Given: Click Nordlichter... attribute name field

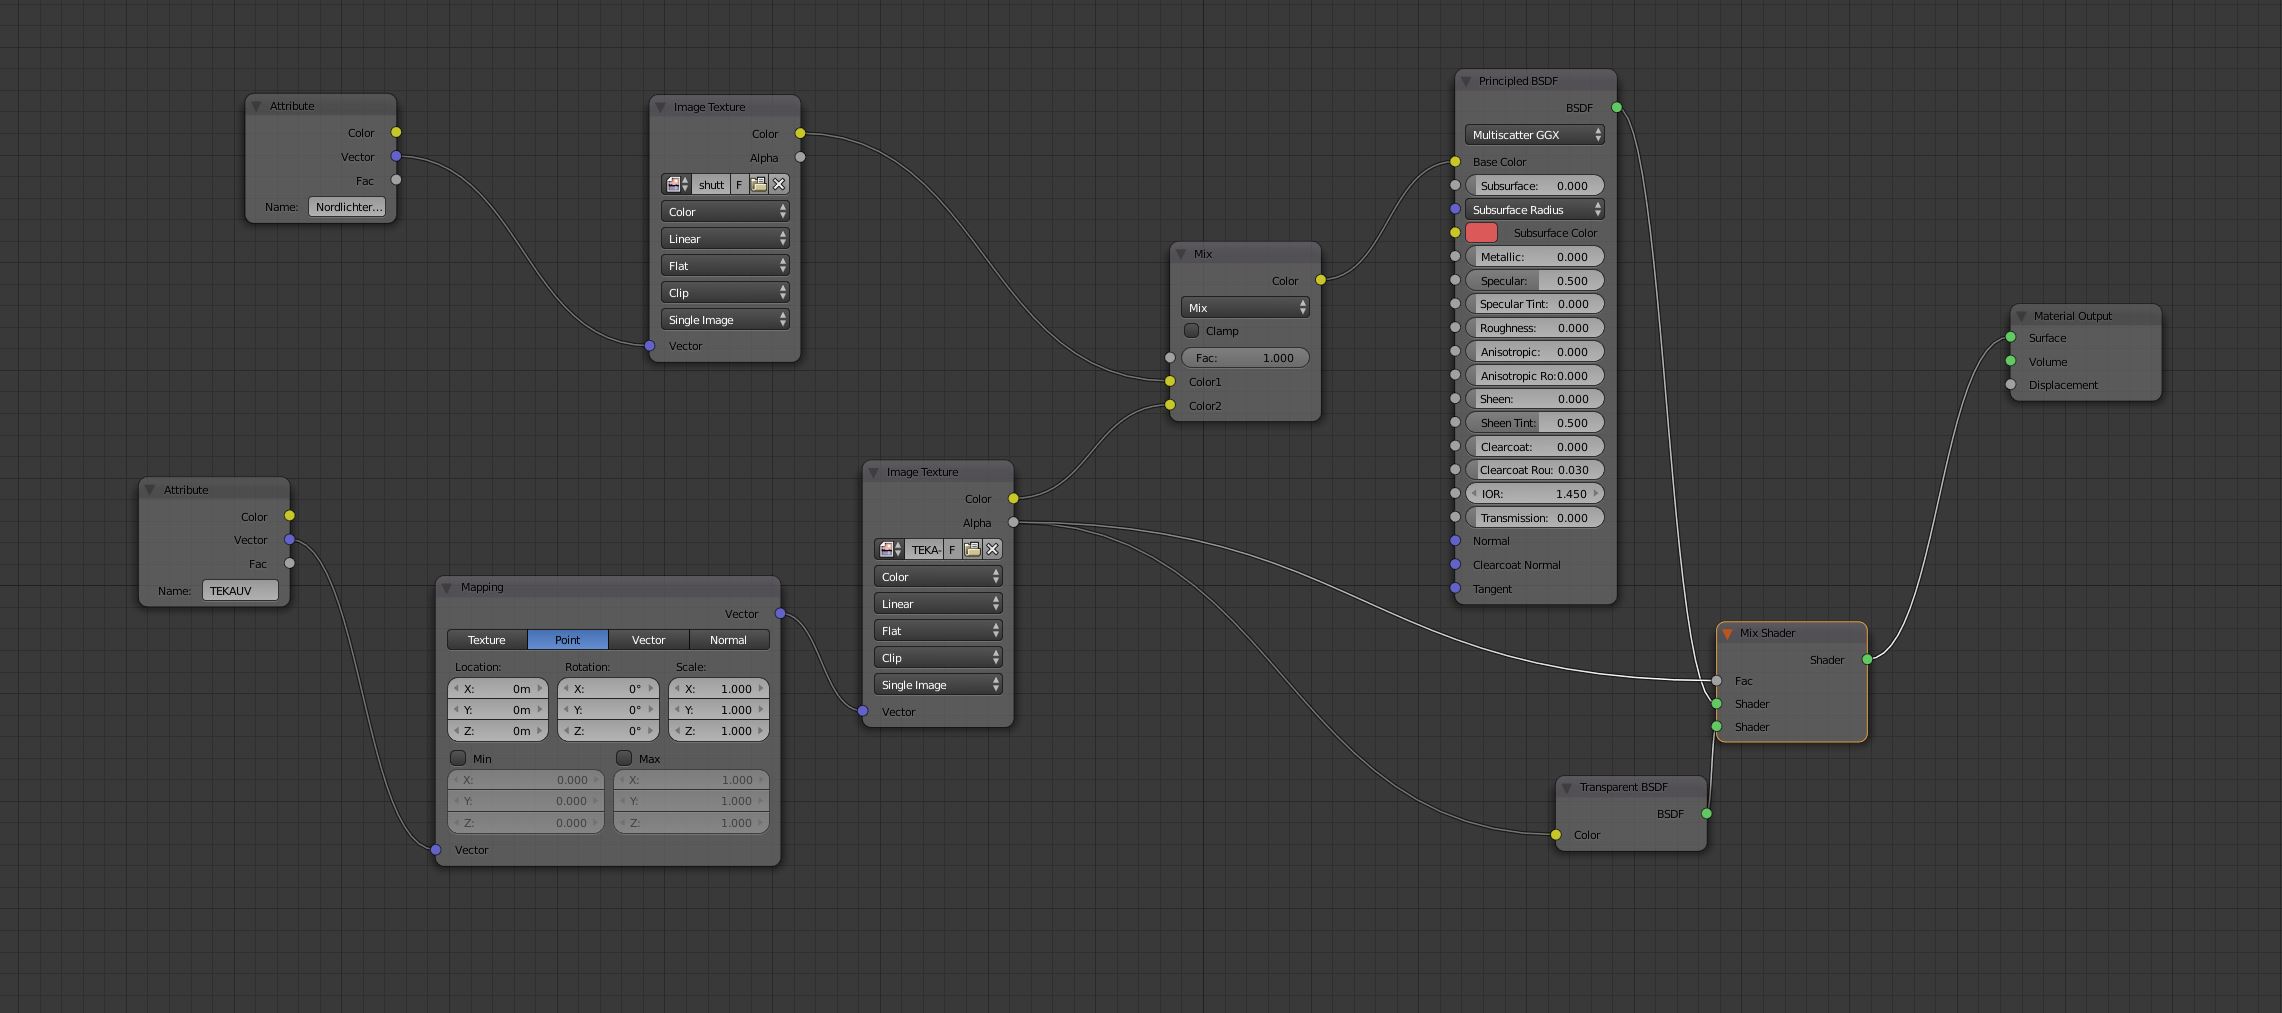Looking at the screenshot, I should 348,206.
